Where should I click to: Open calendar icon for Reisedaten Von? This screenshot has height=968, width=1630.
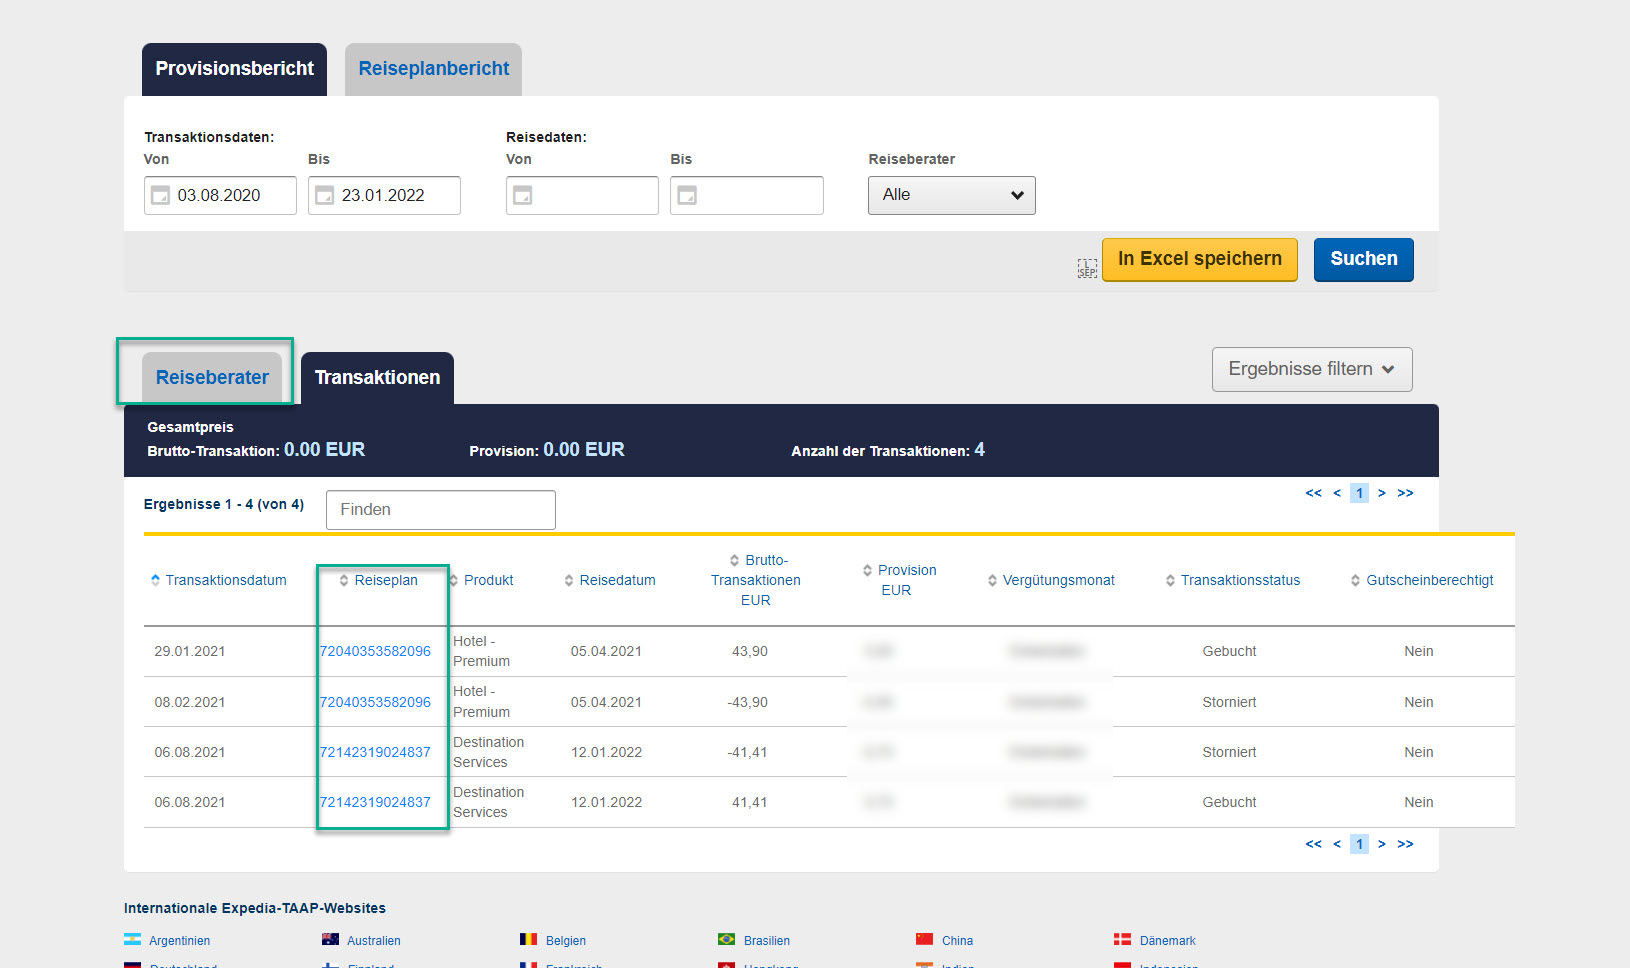coord(522,196)
